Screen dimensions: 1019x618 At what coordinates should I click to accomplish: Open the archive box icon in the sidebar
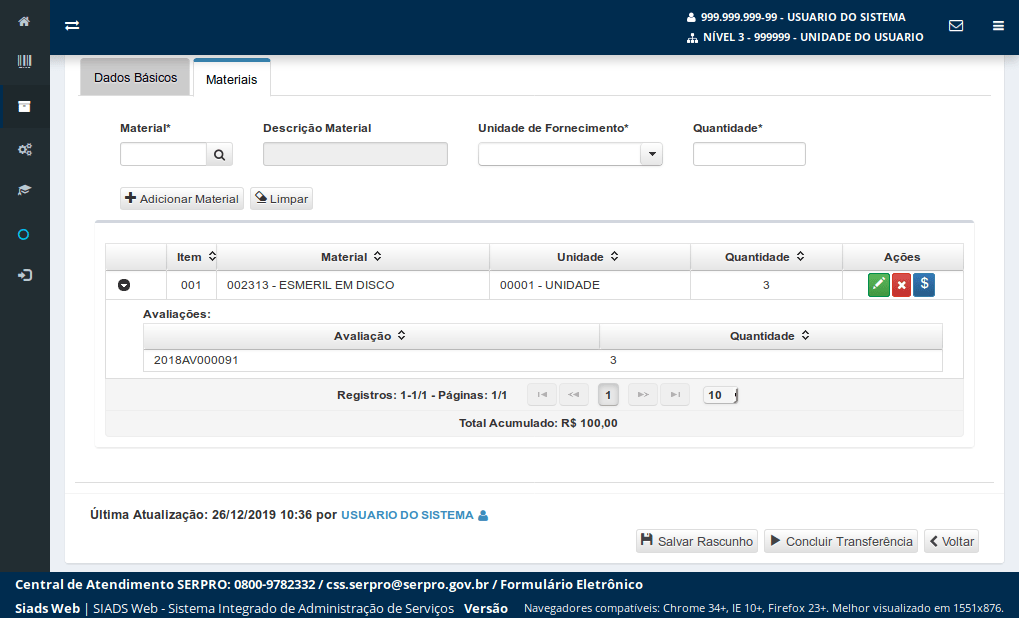24,107
